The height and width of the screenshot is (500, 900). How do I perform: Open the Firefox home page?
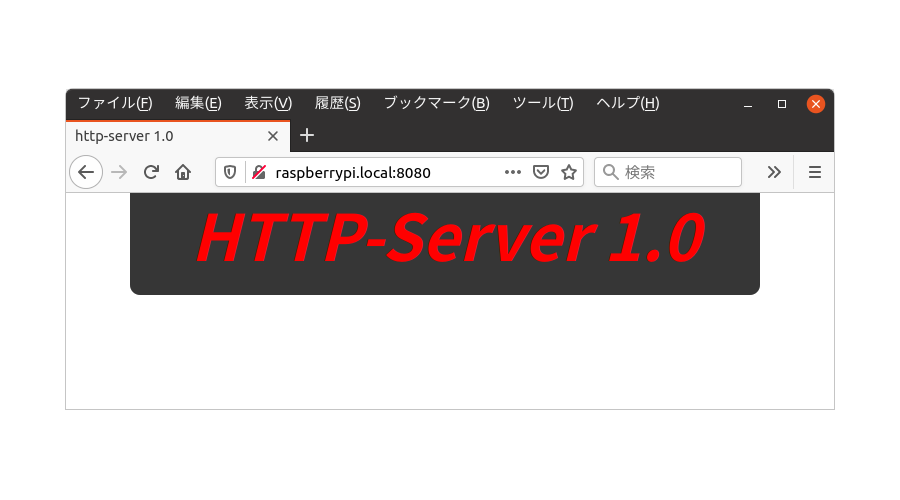coord(183,172)
